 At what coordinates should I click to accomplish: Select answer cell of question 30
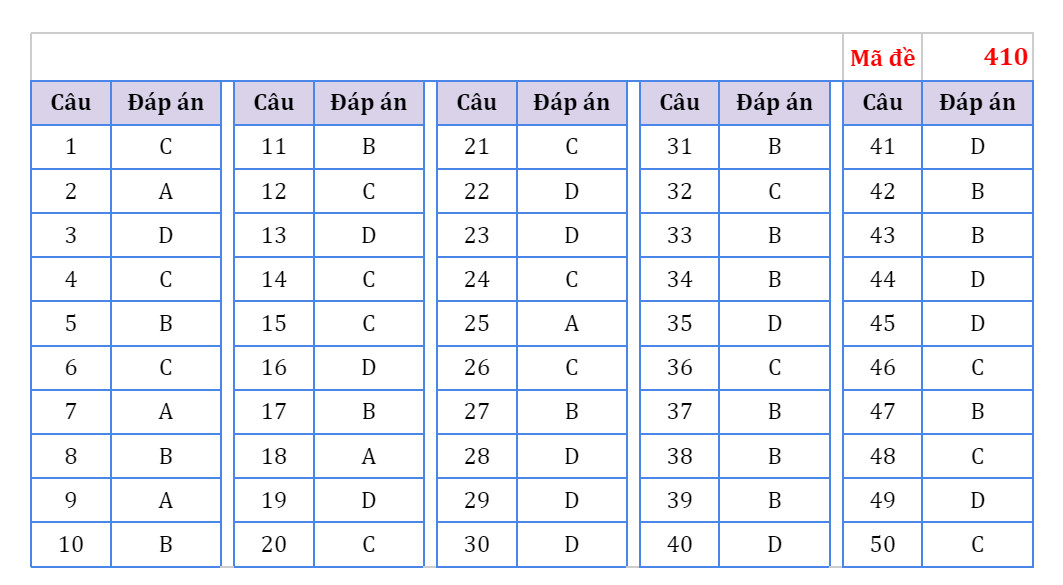point(571,544)
